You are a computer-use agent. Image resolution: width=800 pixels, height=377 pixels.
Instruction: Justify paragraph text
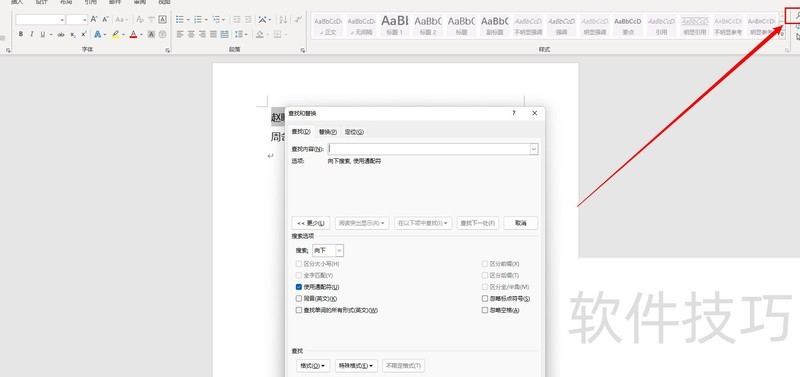point(214,34)
